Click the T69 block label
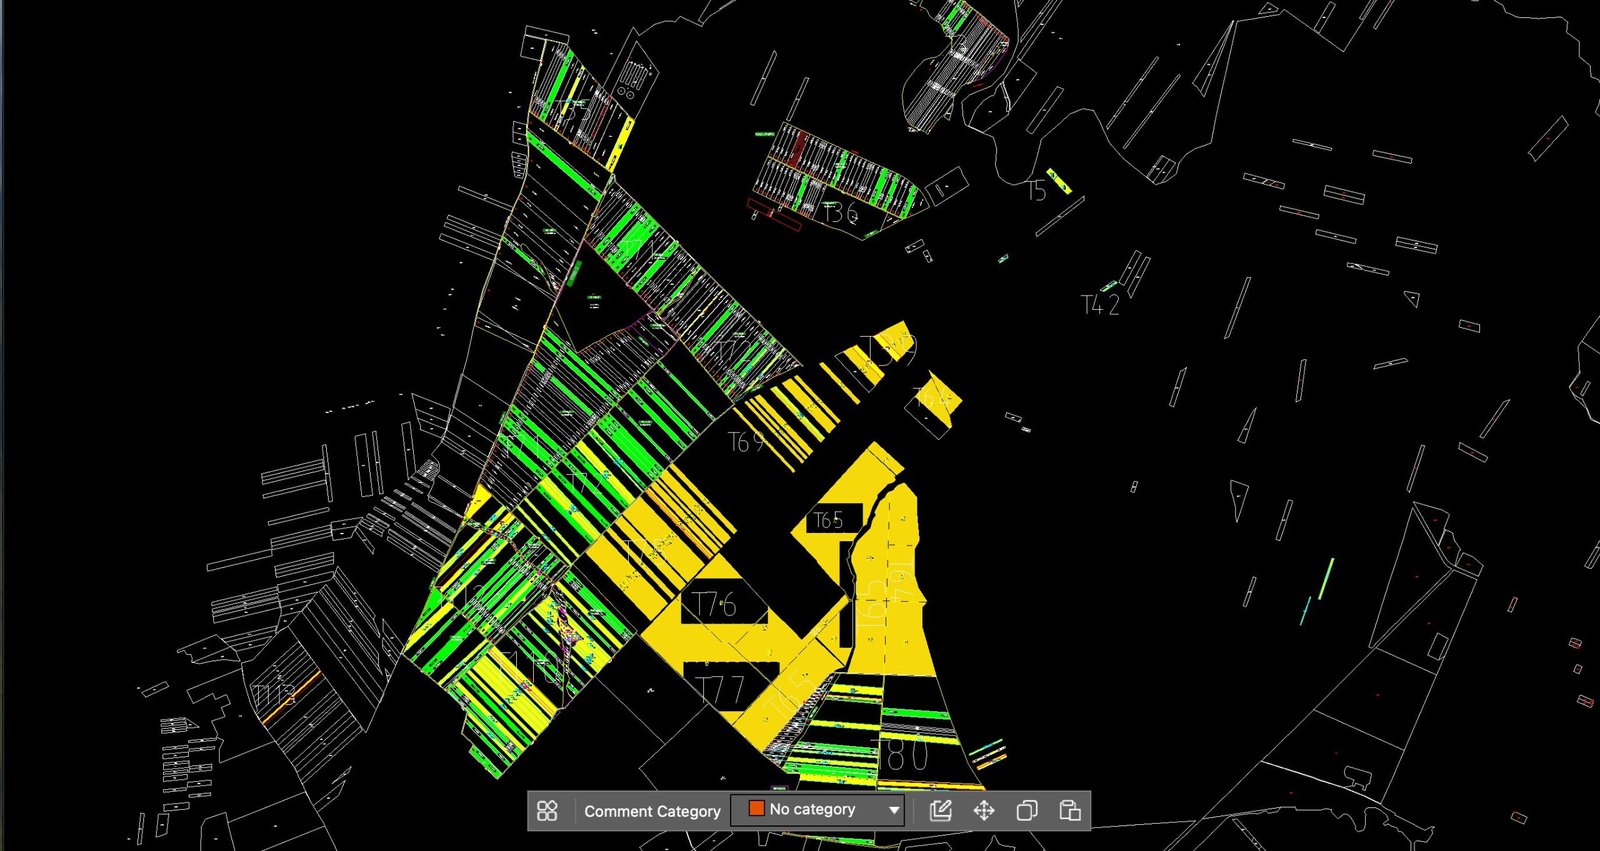The image size is (1600, 851). [x=746, y=442]
